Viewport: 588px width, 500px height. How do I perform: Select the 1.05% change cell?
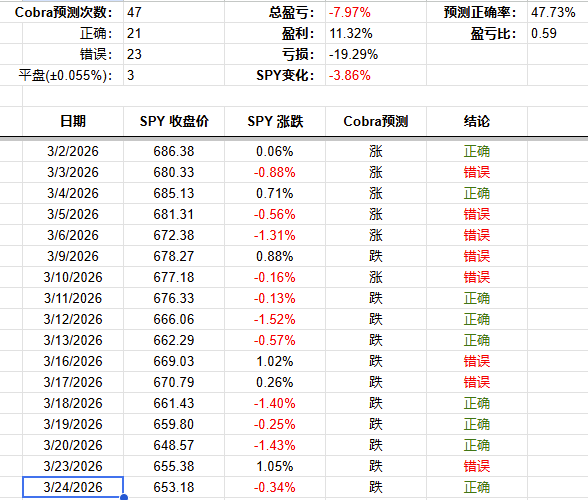[275, 466]
